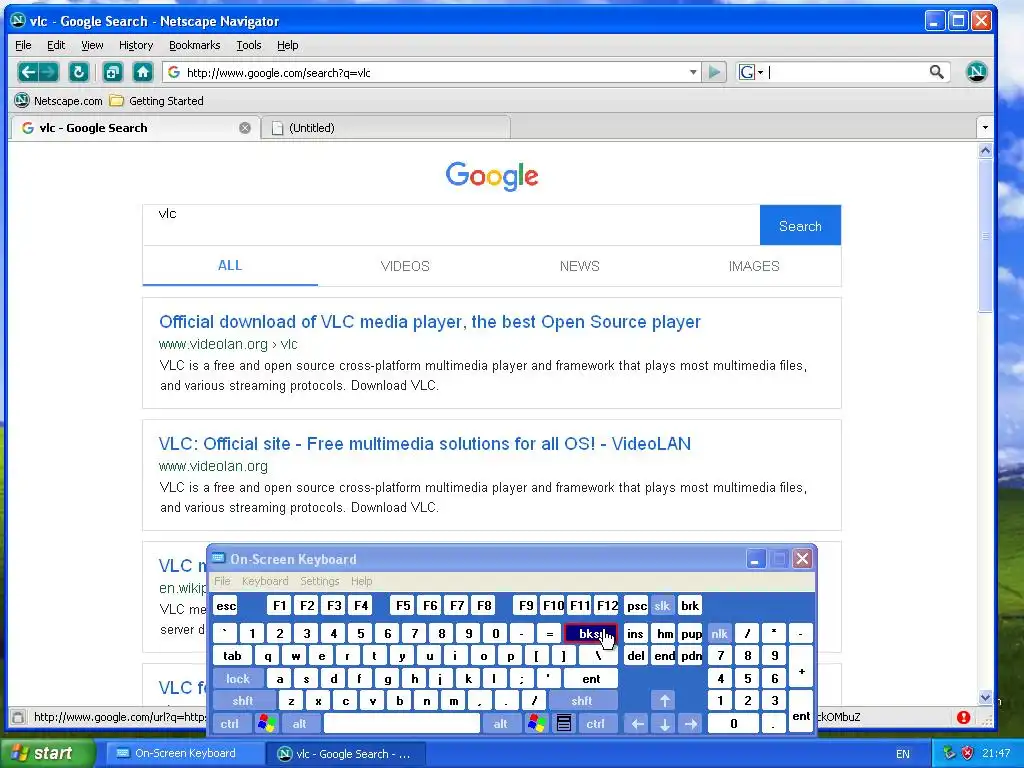
Task: Open the Bookmarks menu
Action: (195, 45)
